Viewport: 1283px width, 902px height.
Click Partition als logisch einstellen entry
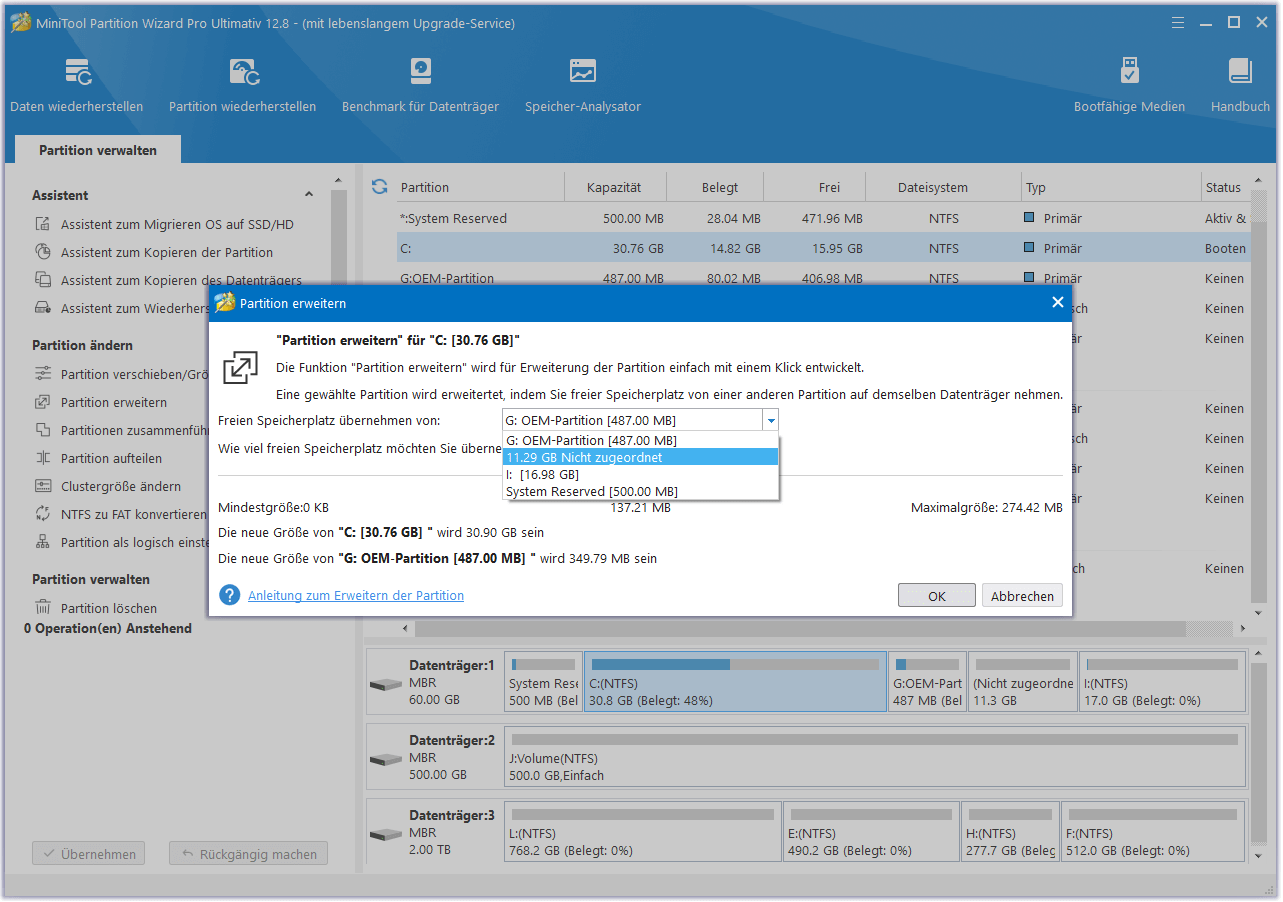[120, 543]
